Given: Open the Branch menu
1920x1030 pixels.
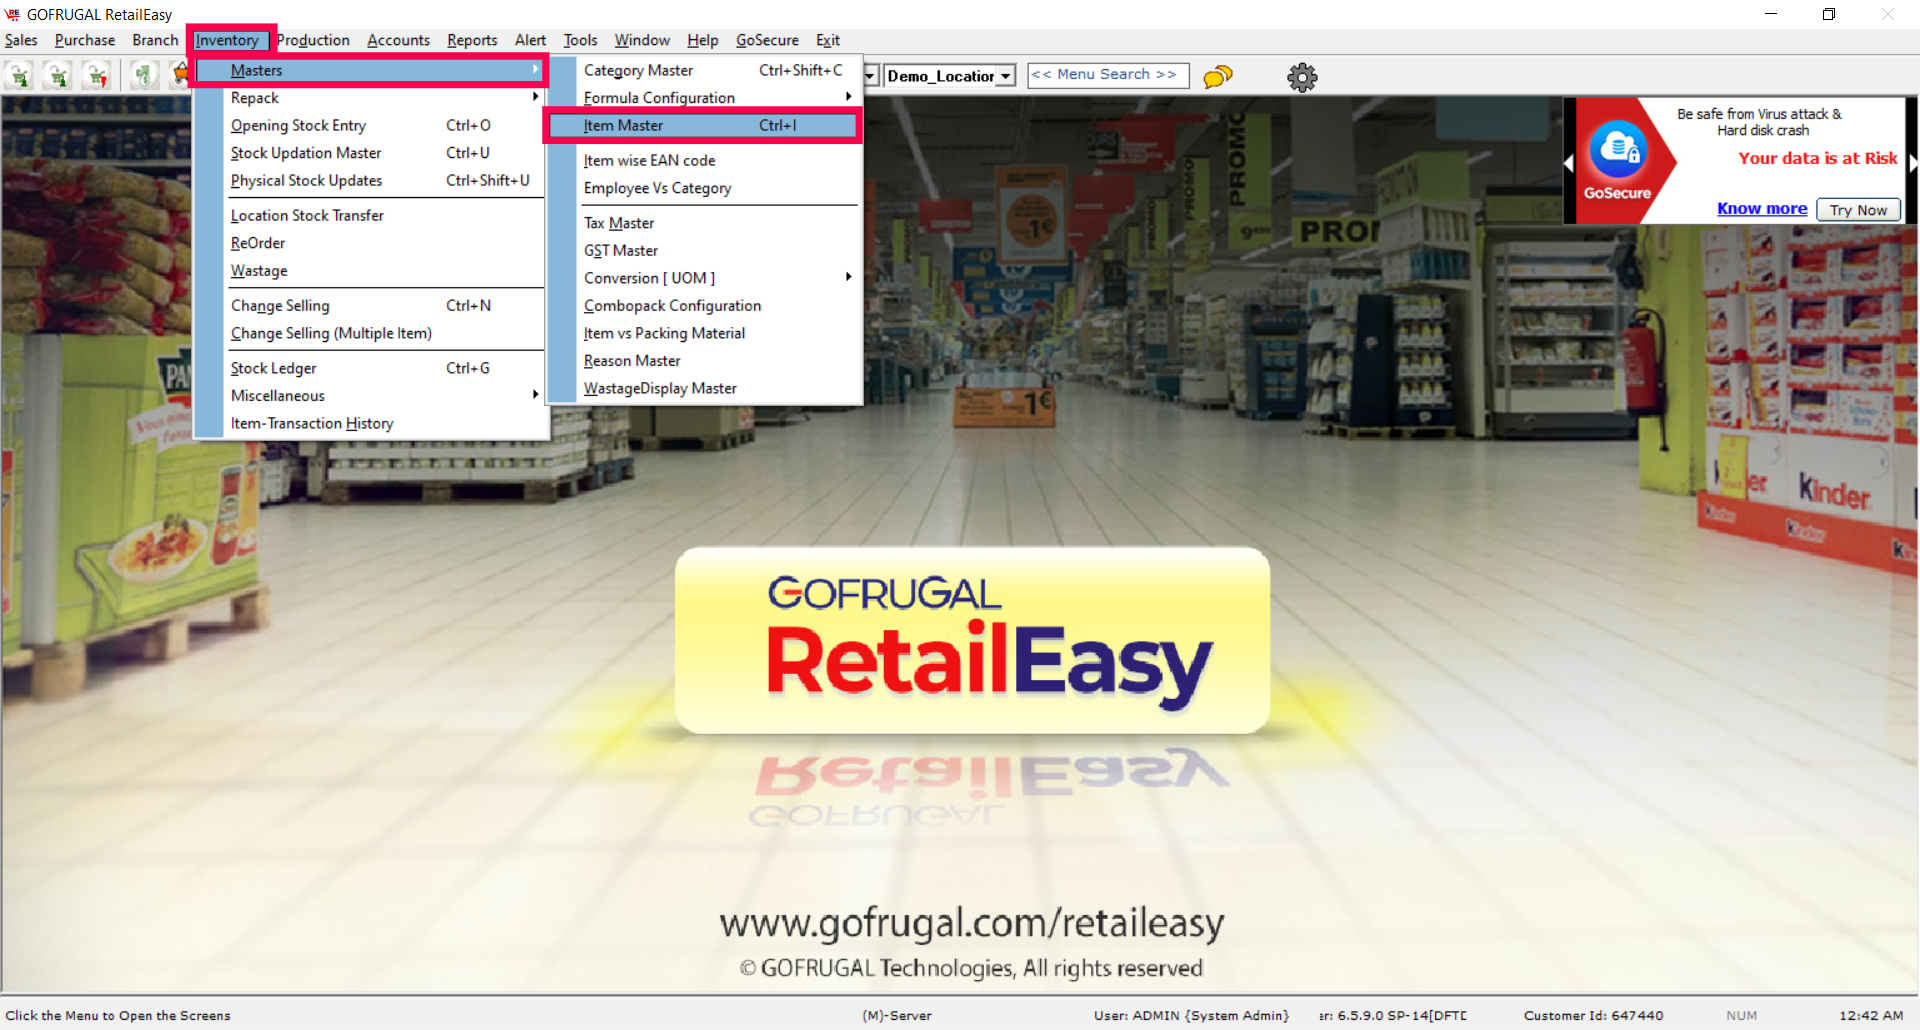Looking at the screenshot, I should (x=155, y=40).
